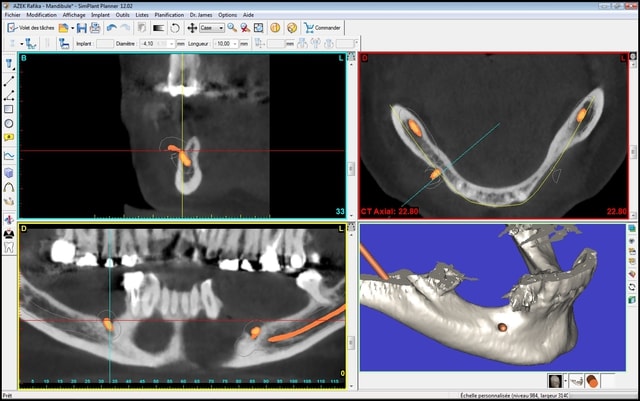Click the print icon in the toolbar
The width and height of the screenshot is (640, 401).
[x=96, y=28]
